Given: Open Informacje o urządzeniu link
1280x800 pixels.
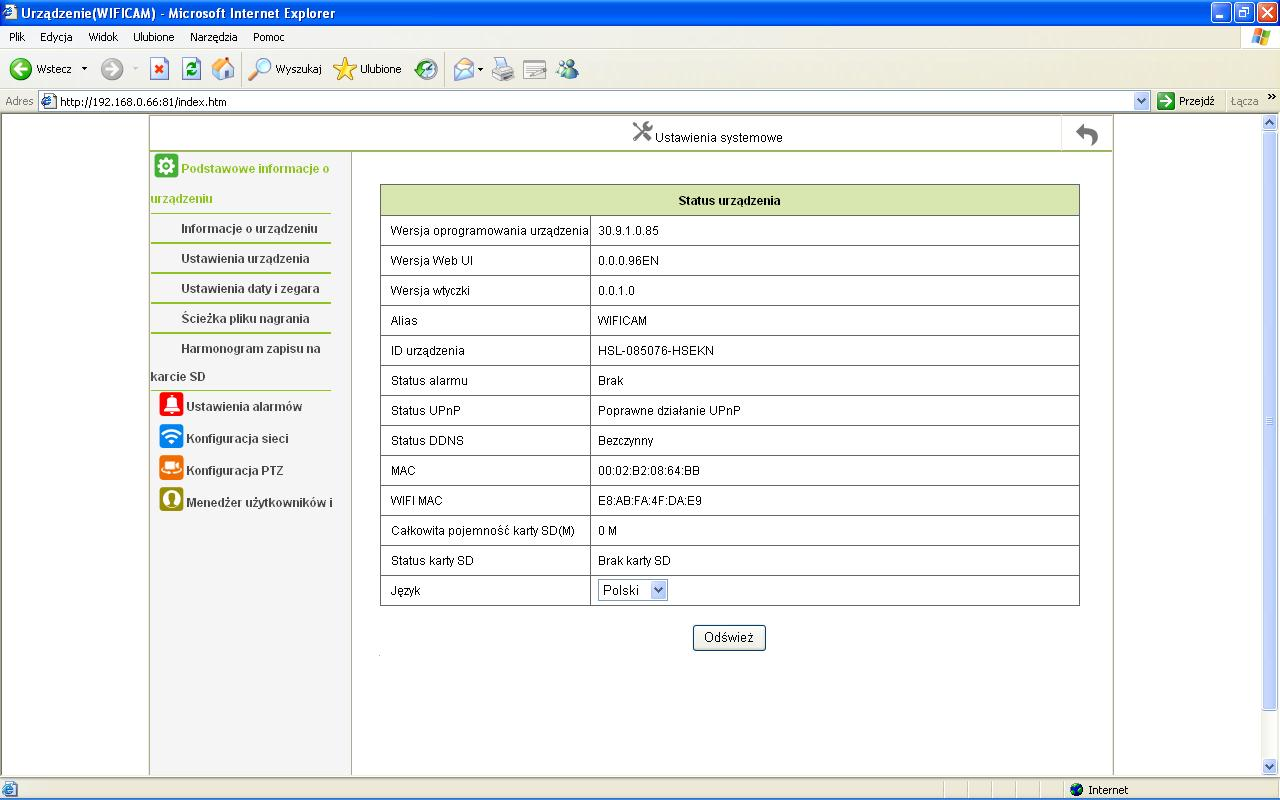Looking at the screenshot, I should [249, 229].
